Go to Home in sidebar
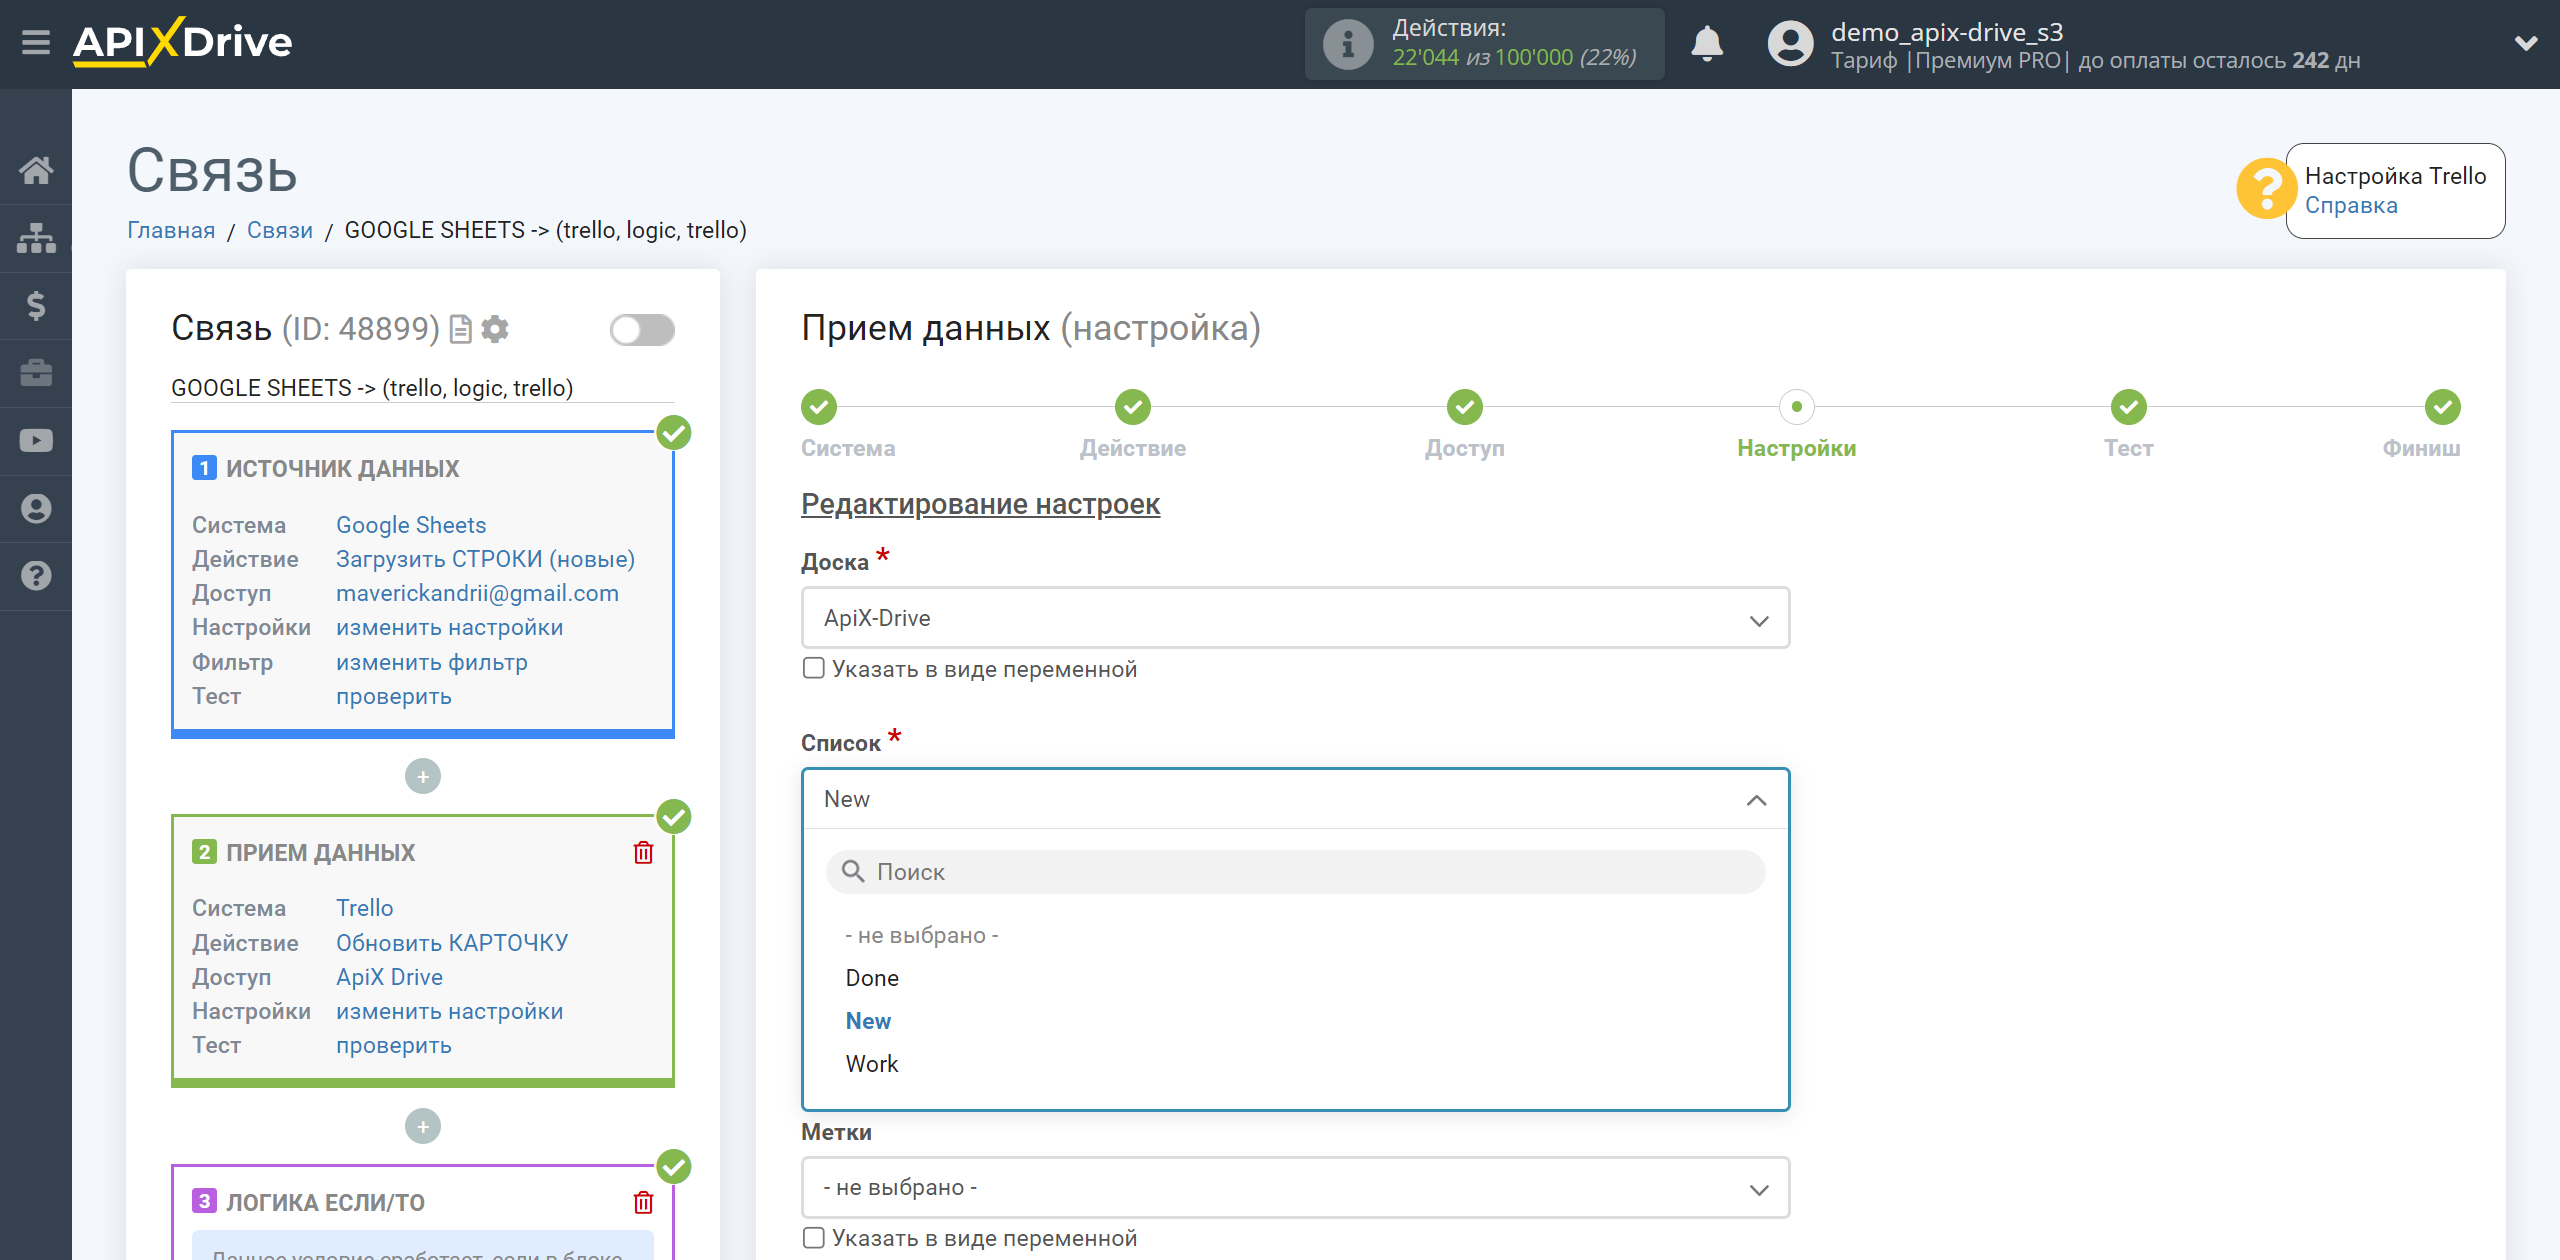This screenshot has width=2560, height=1260. click(36, 170)
